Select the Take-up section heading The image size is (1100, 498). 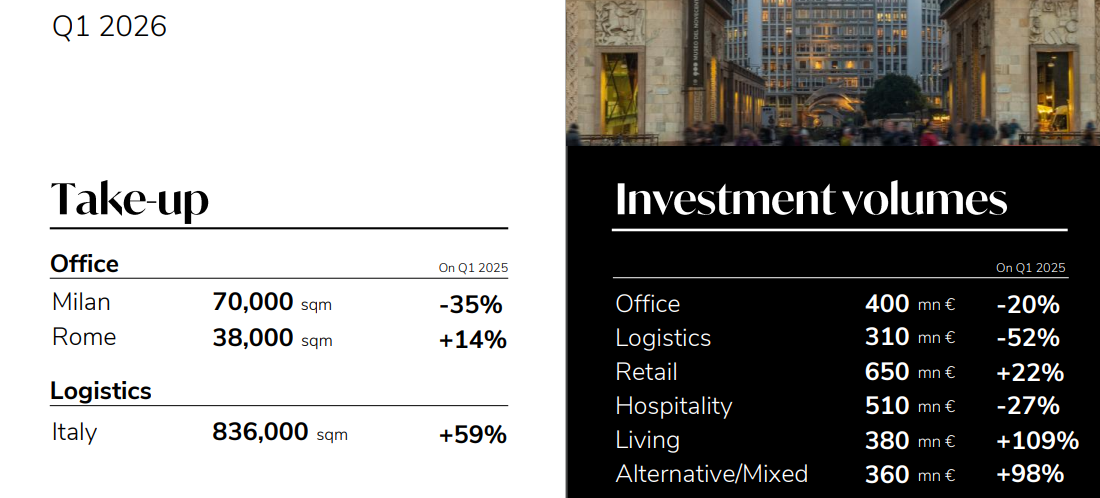coord(130,199)
